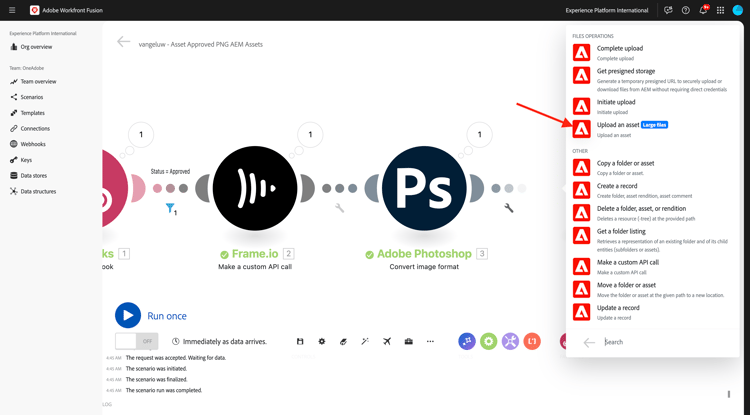Choose Copy a folder or asset
Screen dimensions: 750x415
tap(652, 167)
